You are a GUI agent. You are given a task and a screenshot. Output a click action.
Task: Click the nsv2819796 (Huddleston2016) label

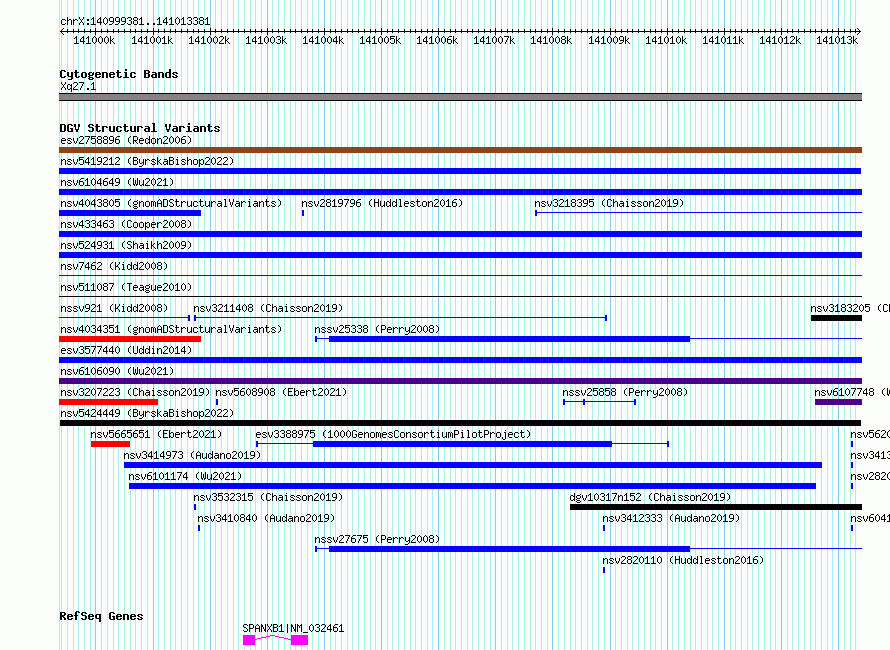382,203
